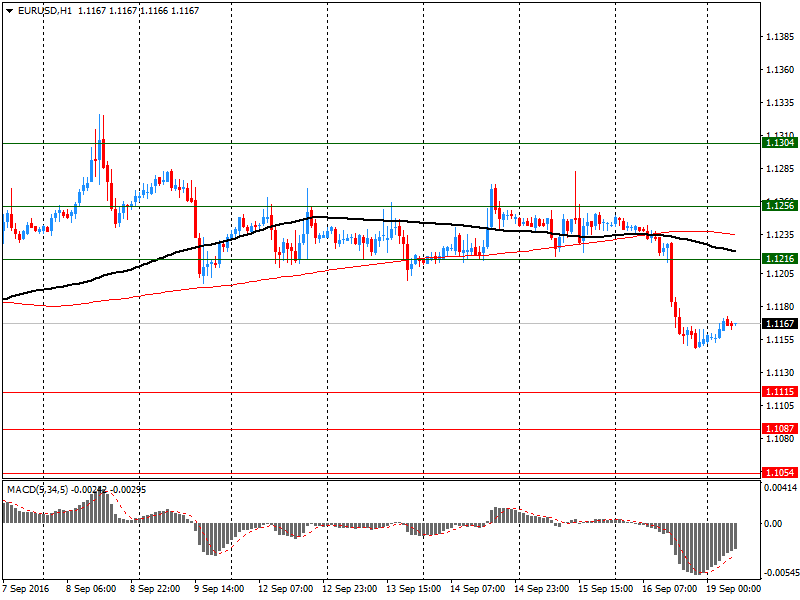This screenshot has height=600, width=800.
Task: Open the chart menu triangle beside EURUSD,H1
Action: pyautogui.click(x=10, y=11)
